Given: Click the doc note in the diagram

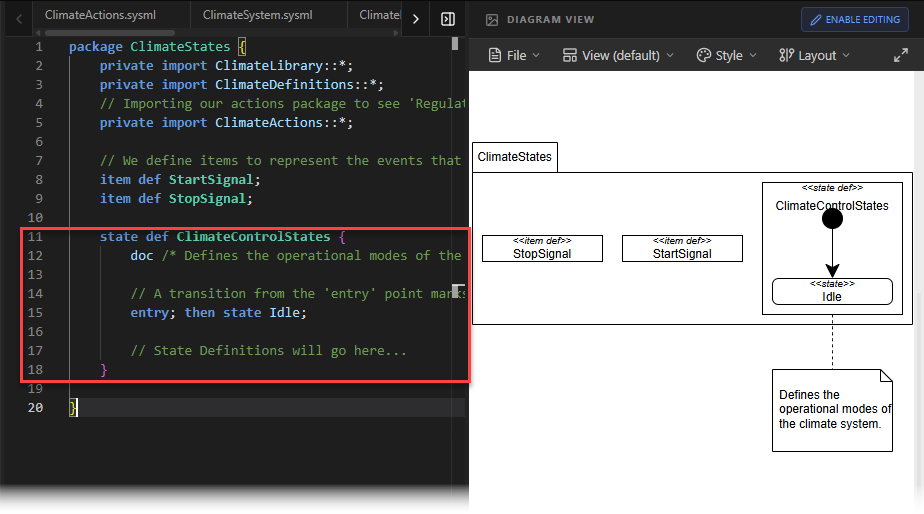Looking at the screenshot, I should click(x=832, y=410).
